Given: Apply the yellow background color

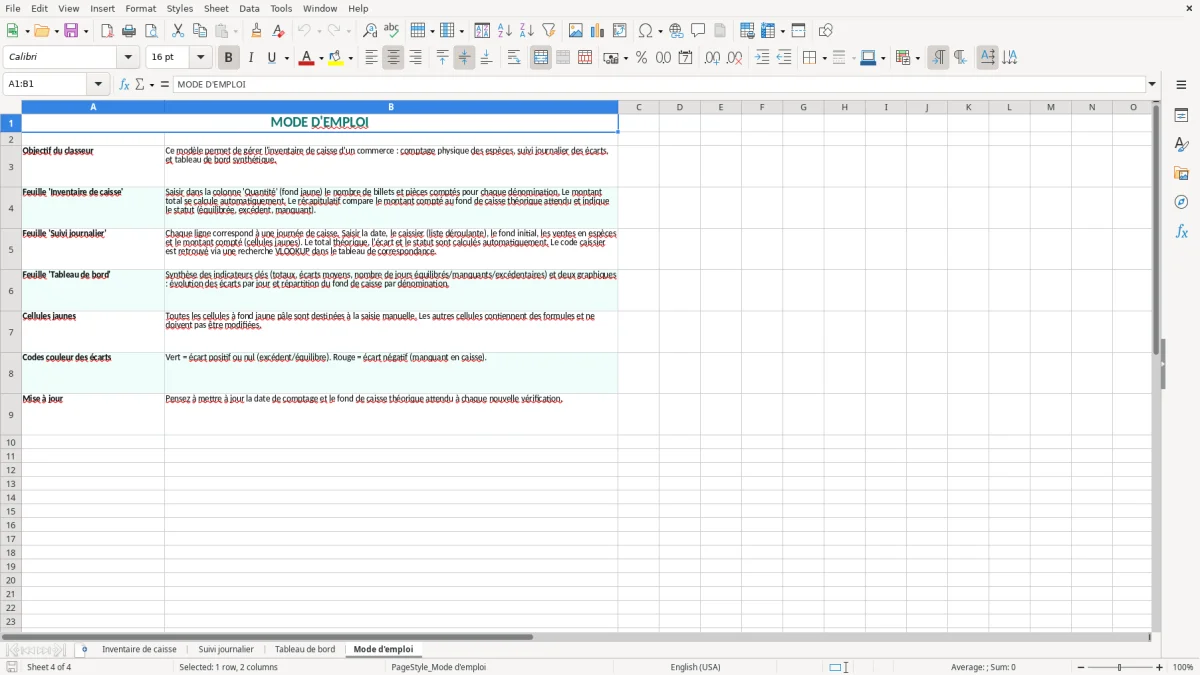Looking at the screenshot, I should coord(335,58).
